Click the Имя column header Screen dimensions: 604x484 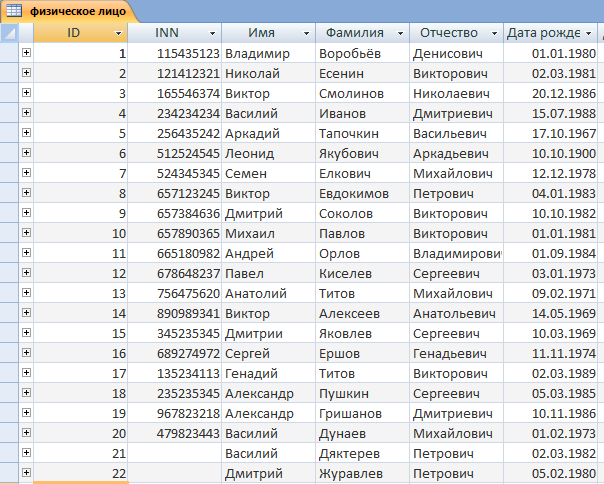pyautogui.click(x=268, y=33)
